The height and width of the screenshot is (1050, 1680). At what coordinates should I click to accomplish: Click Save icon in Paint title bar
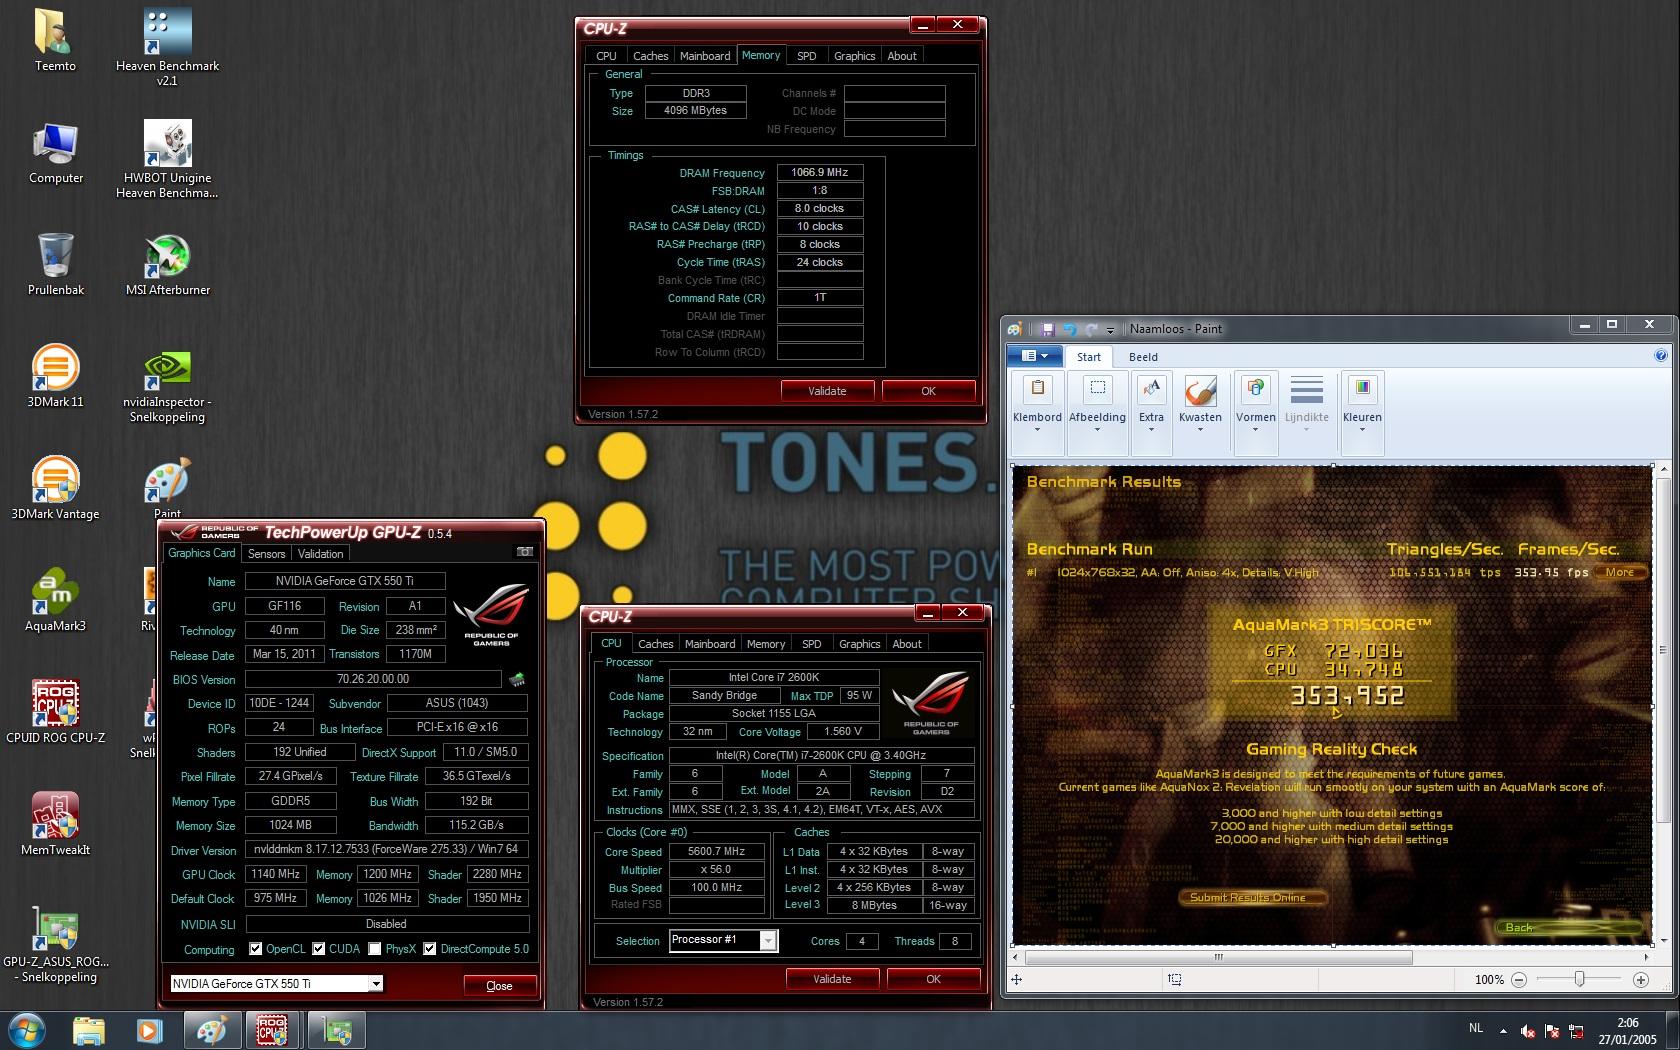[x=1047, y=329]
